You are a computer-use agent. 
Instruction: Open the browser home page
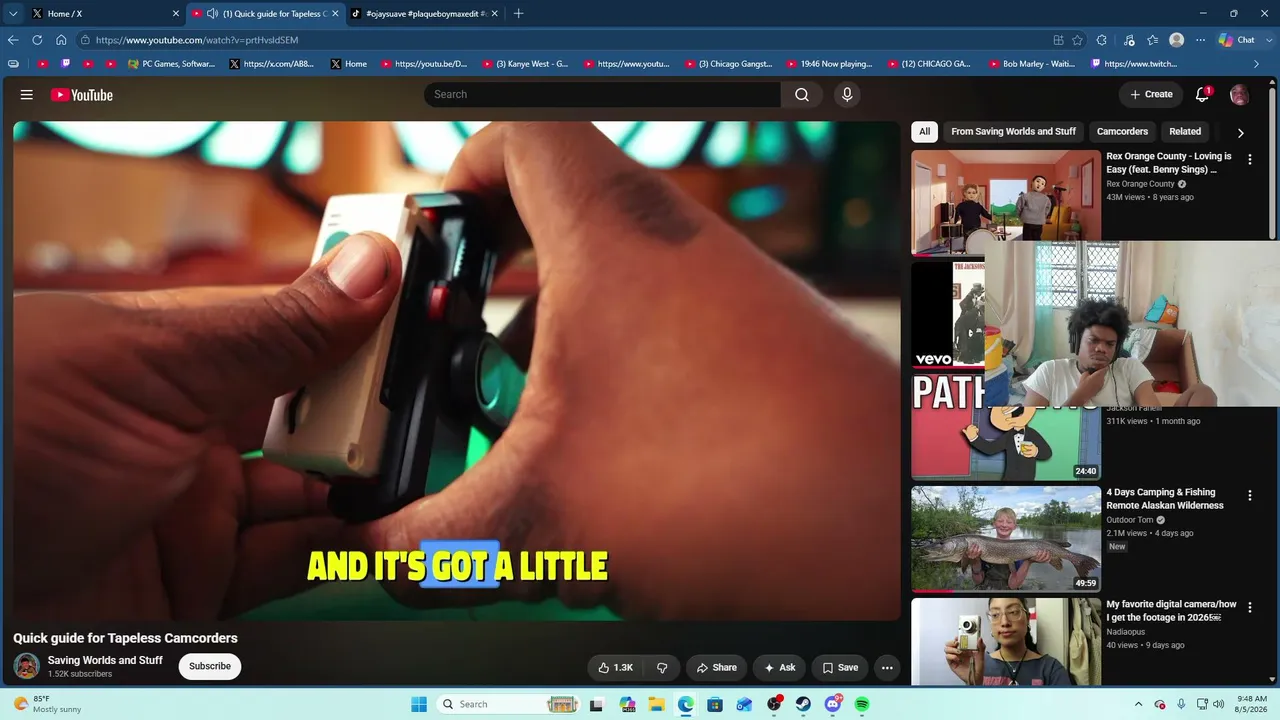click(x=61, y=40)
